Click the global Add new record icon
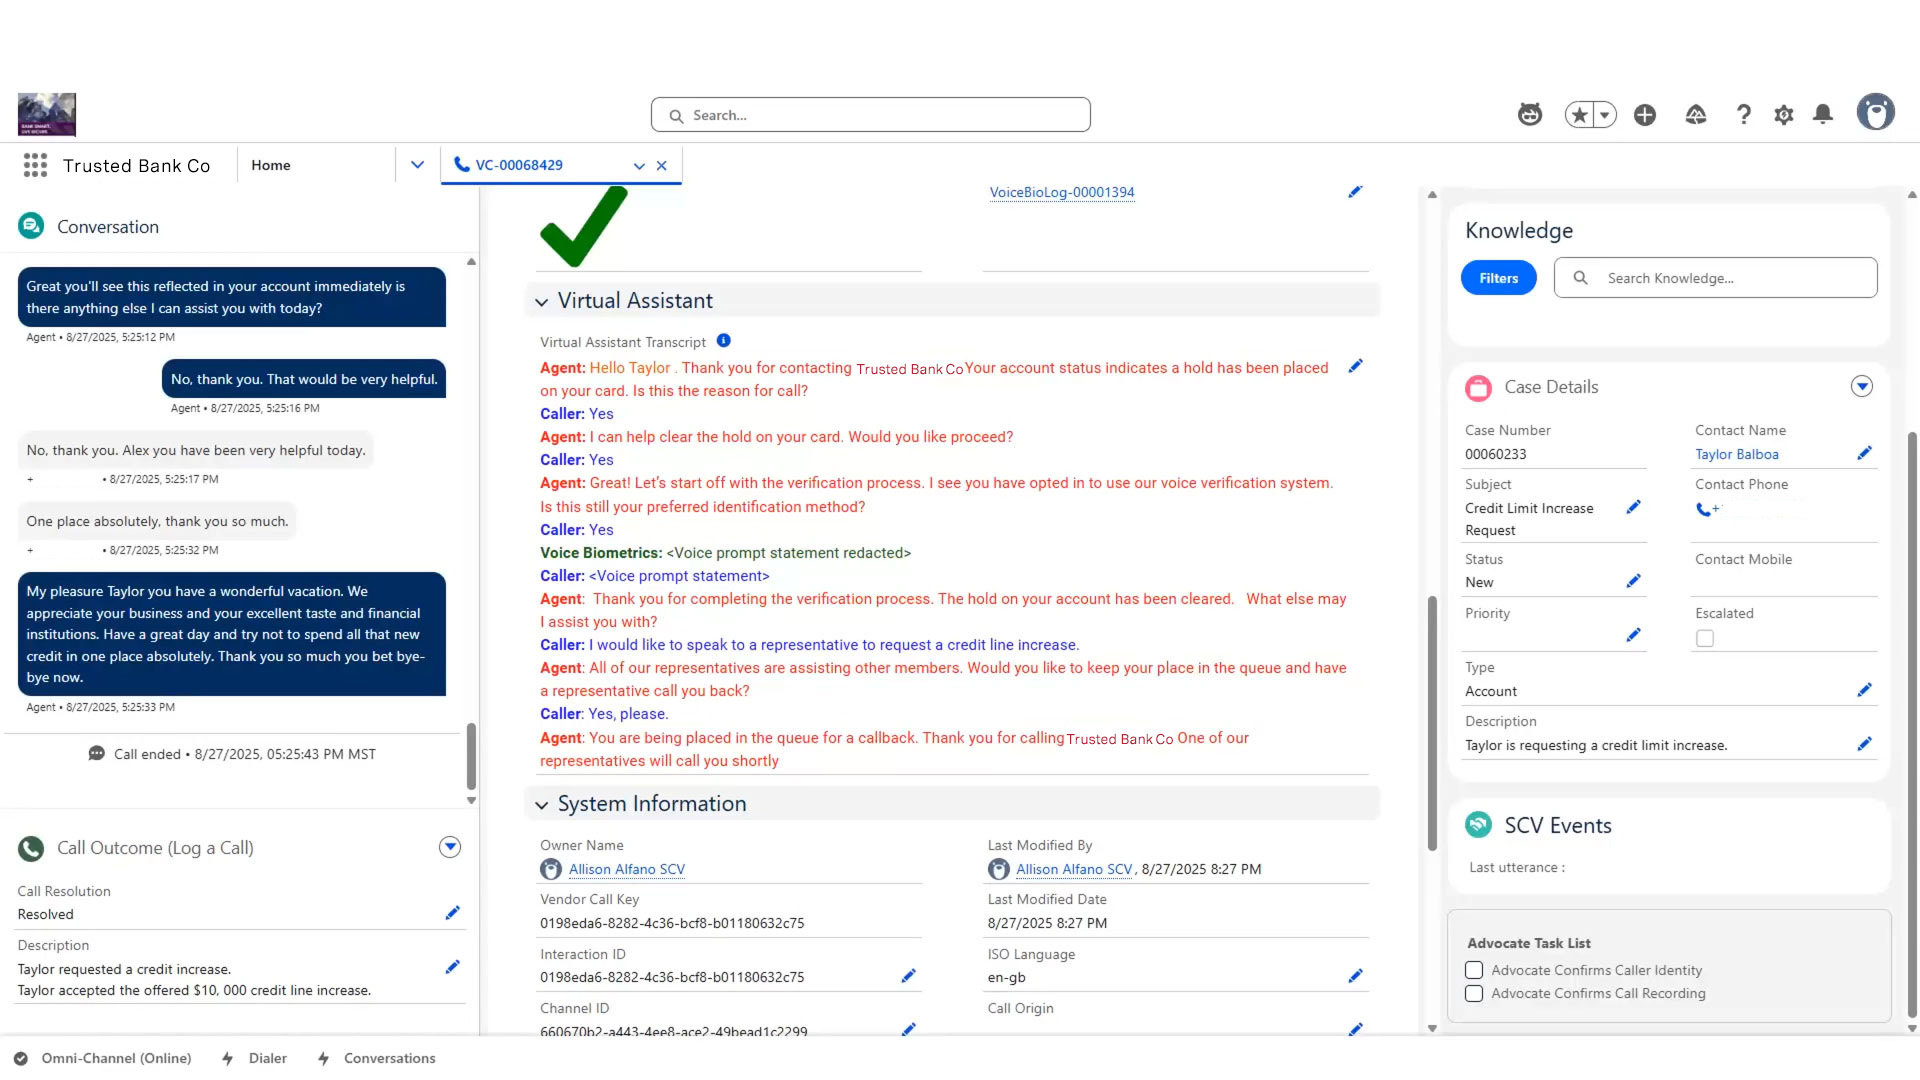Viewport: 1920px width, 1080px height. (1644, 114)
